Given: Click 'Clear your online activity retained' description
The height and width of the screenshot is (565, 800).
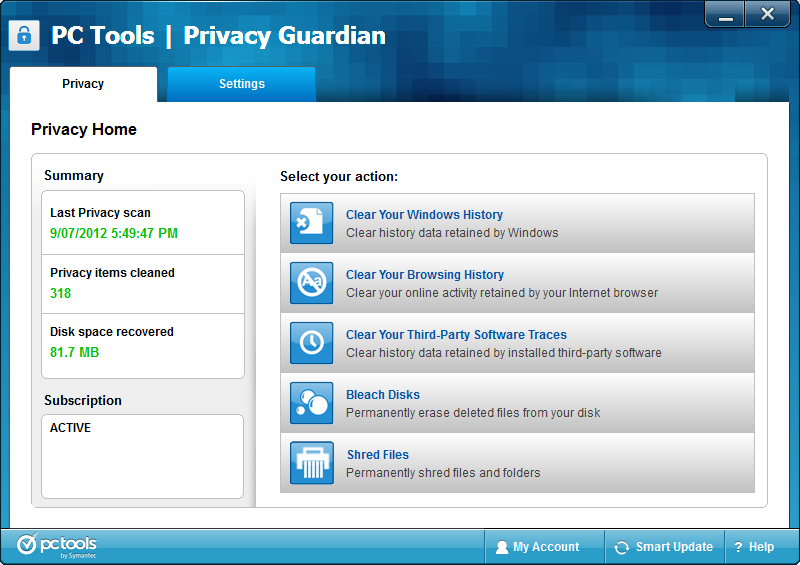Looking at the screenshot, I should 502,292.
